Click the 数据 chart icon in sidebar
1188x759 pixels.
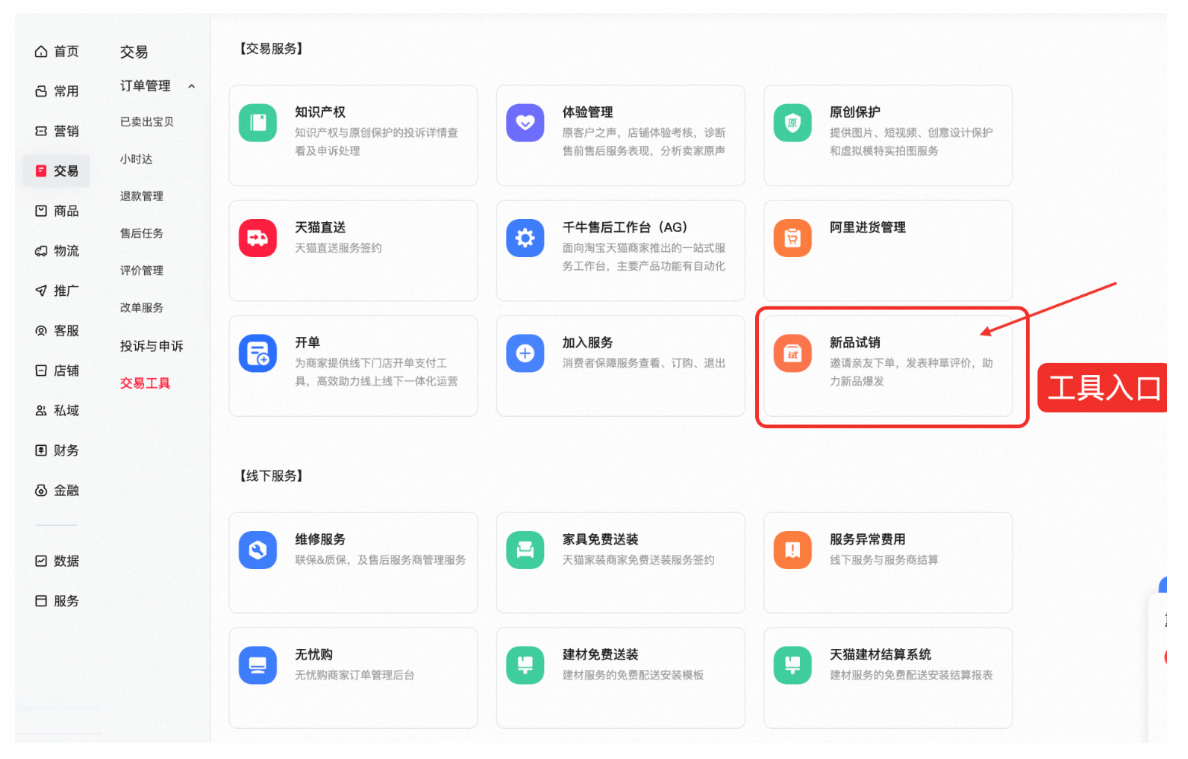pos(41,561)
